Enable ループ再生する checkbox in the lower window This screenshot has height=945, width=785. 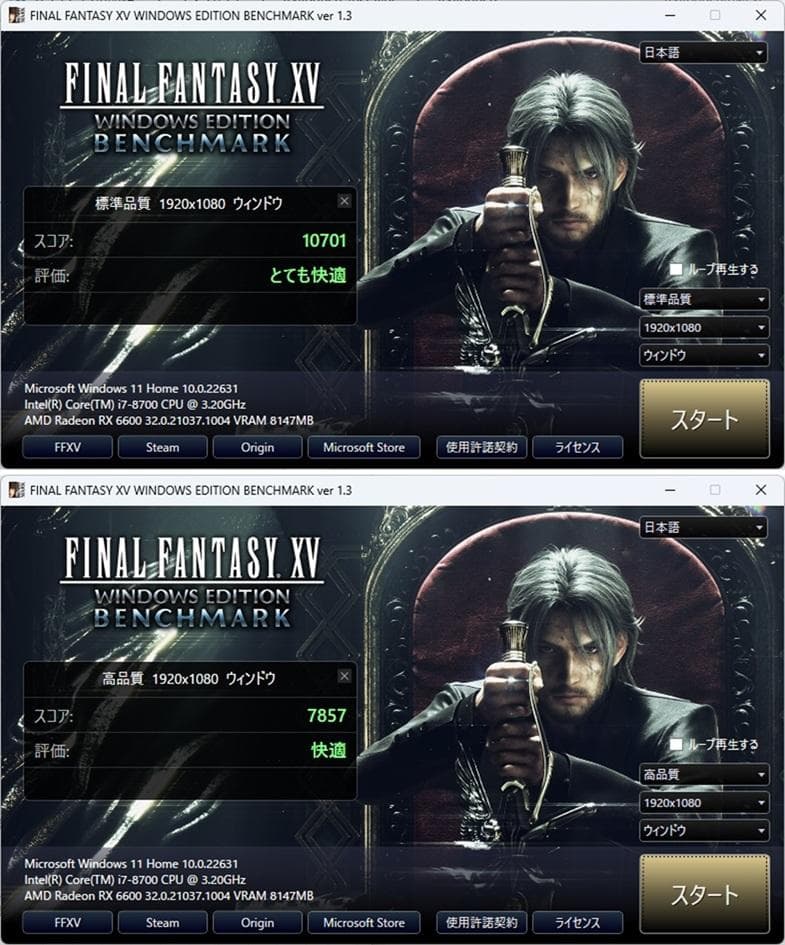pos(676,744)
